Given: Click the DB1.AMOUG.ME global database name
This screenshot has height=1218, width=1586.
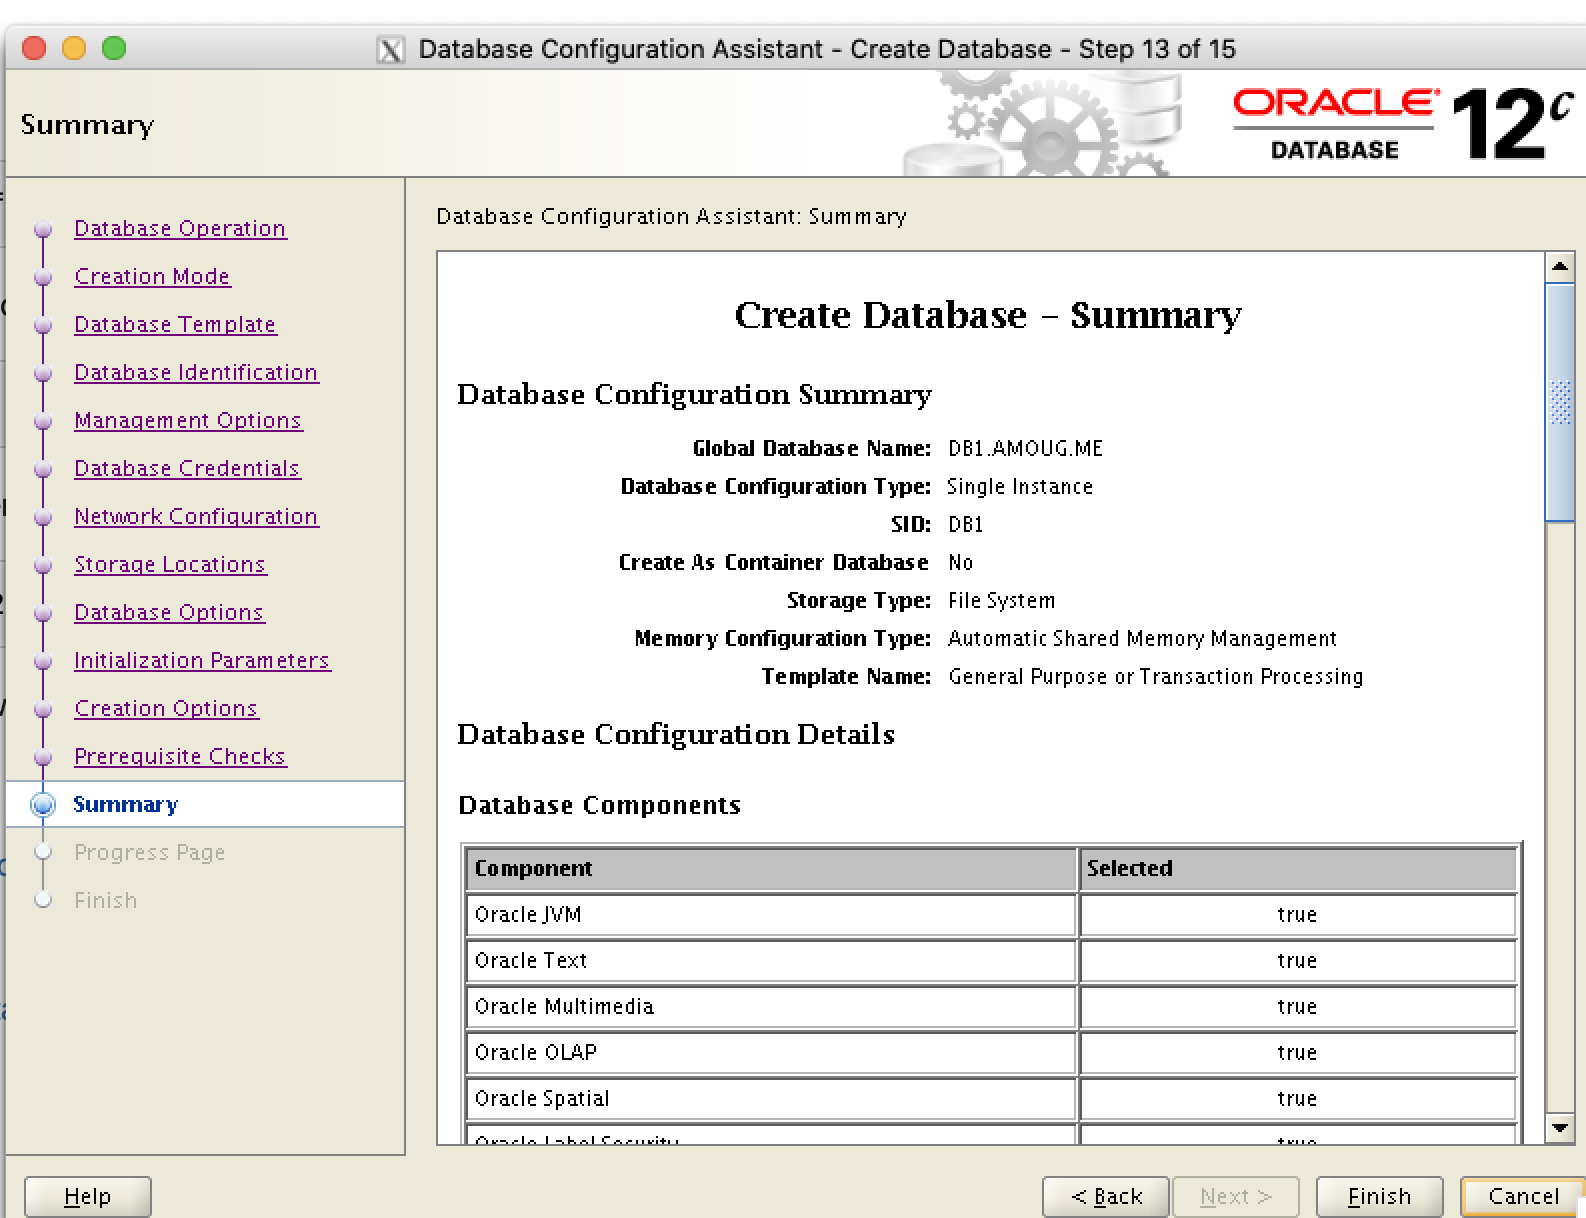Looking at the screenshot, I should pos(1025,448).
